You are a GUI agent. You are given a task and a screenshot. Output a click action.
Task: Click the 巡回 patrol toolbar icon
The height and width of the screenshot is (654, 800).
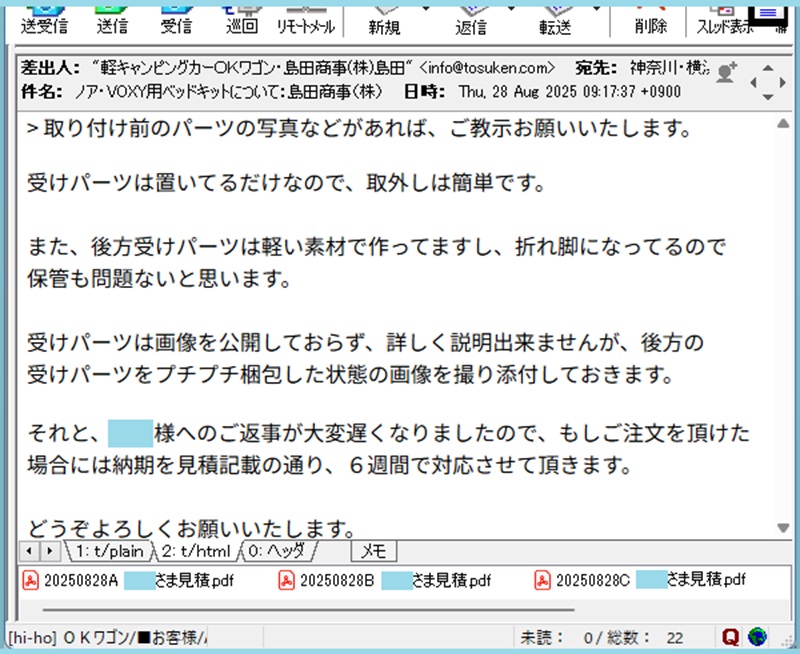[239, 20]
